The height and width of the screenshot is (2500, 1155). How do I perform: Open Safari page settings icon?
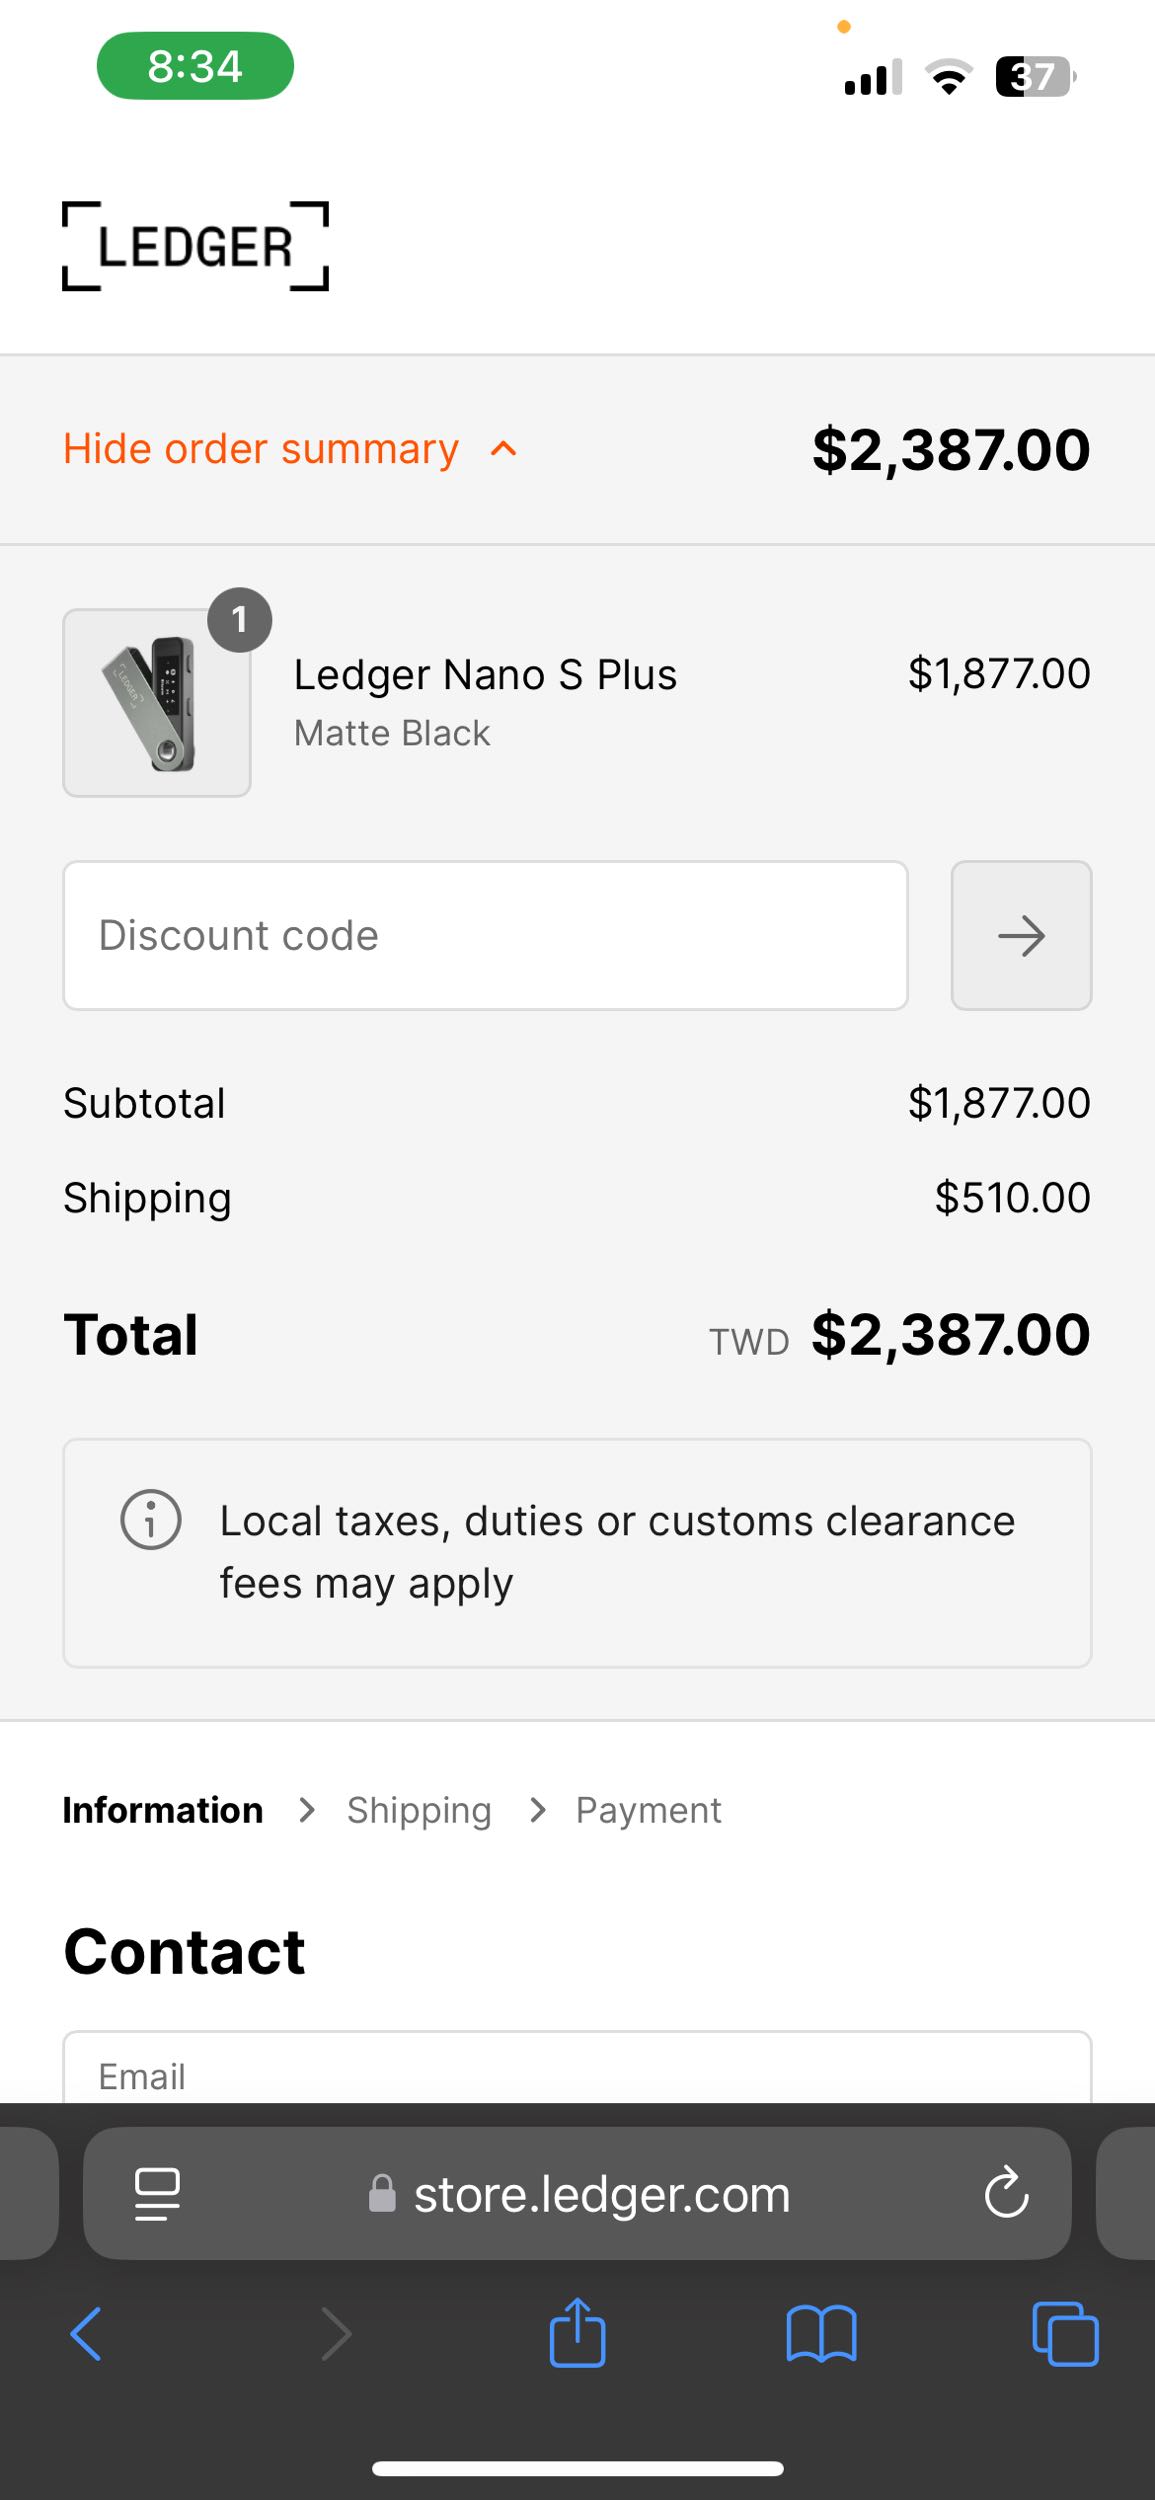point(157,2193)
